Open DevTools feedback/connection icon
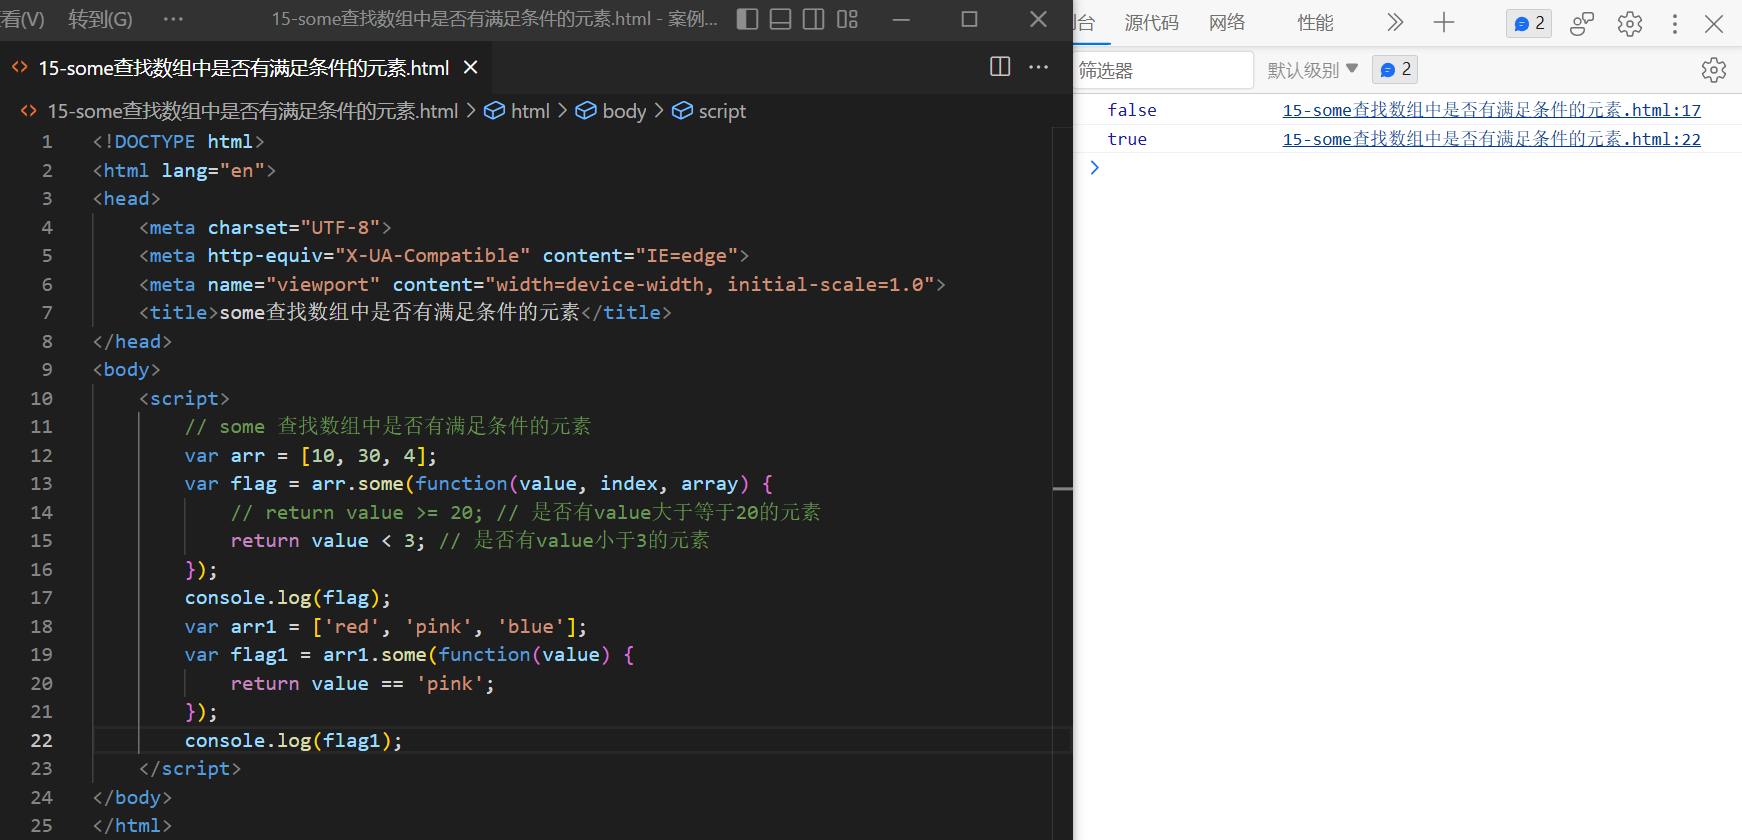The width and height of the screenshot is (1742, 840). pos(1581,23)
